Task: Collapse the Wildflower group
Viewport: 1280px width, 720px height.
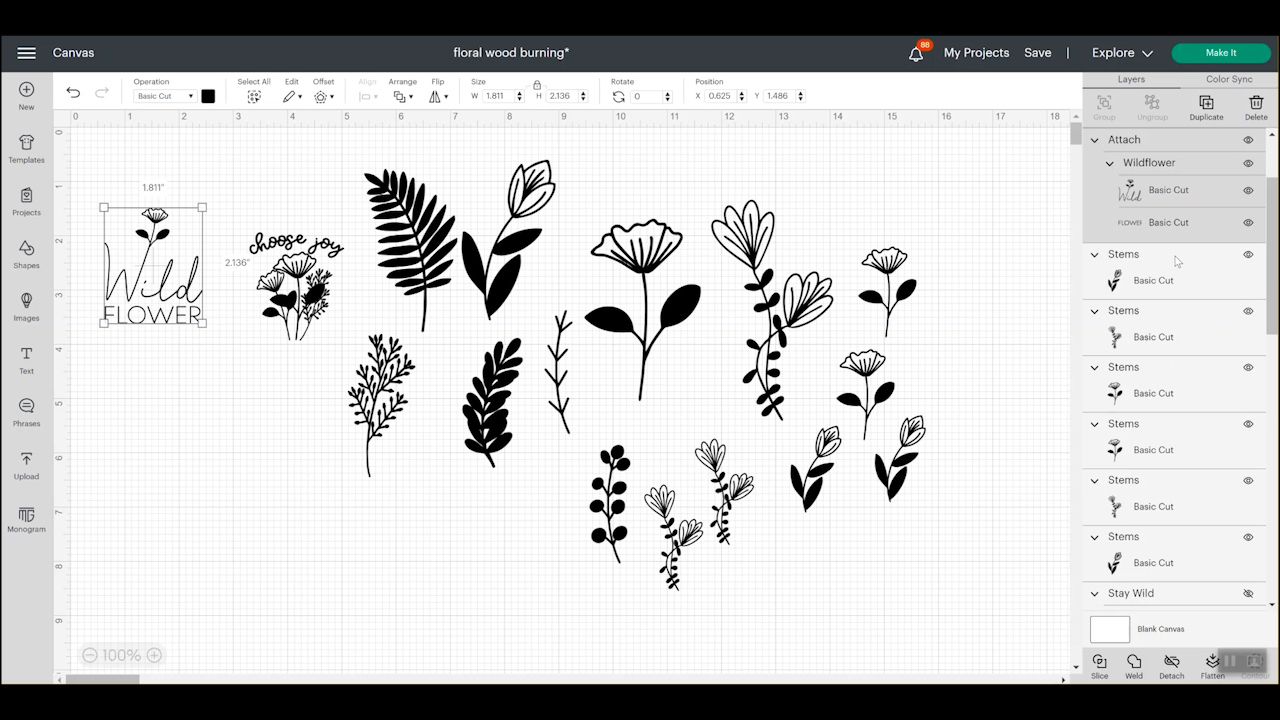Action: (1110, 163)
